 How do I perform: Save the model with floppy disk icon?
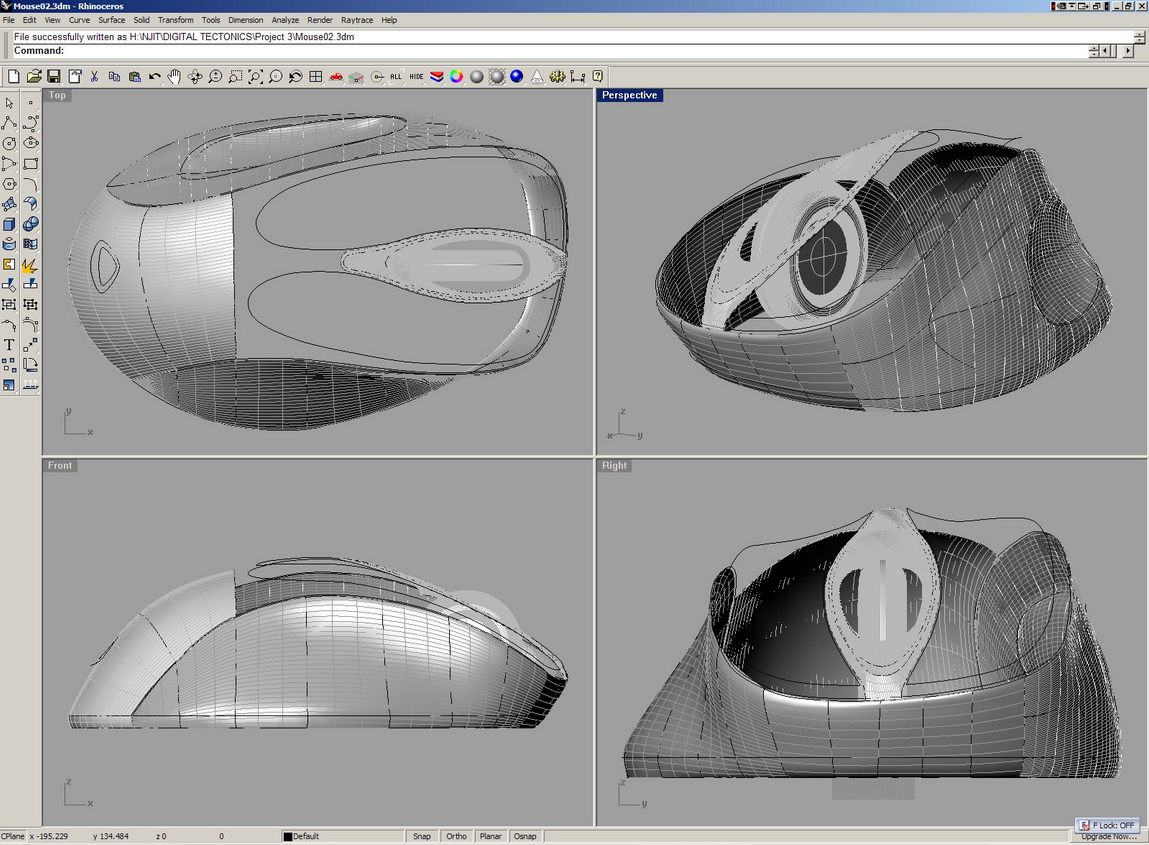click(53, 76)
